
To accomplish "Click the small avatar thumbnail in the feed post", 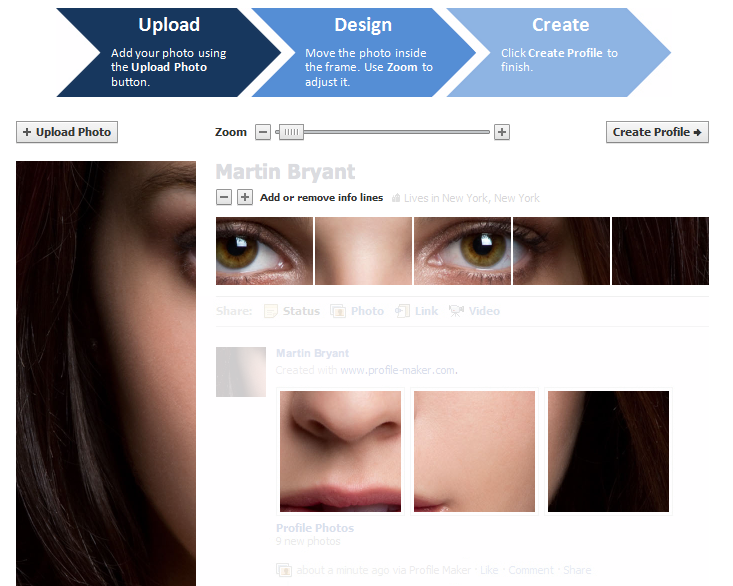I will [241, 372].
